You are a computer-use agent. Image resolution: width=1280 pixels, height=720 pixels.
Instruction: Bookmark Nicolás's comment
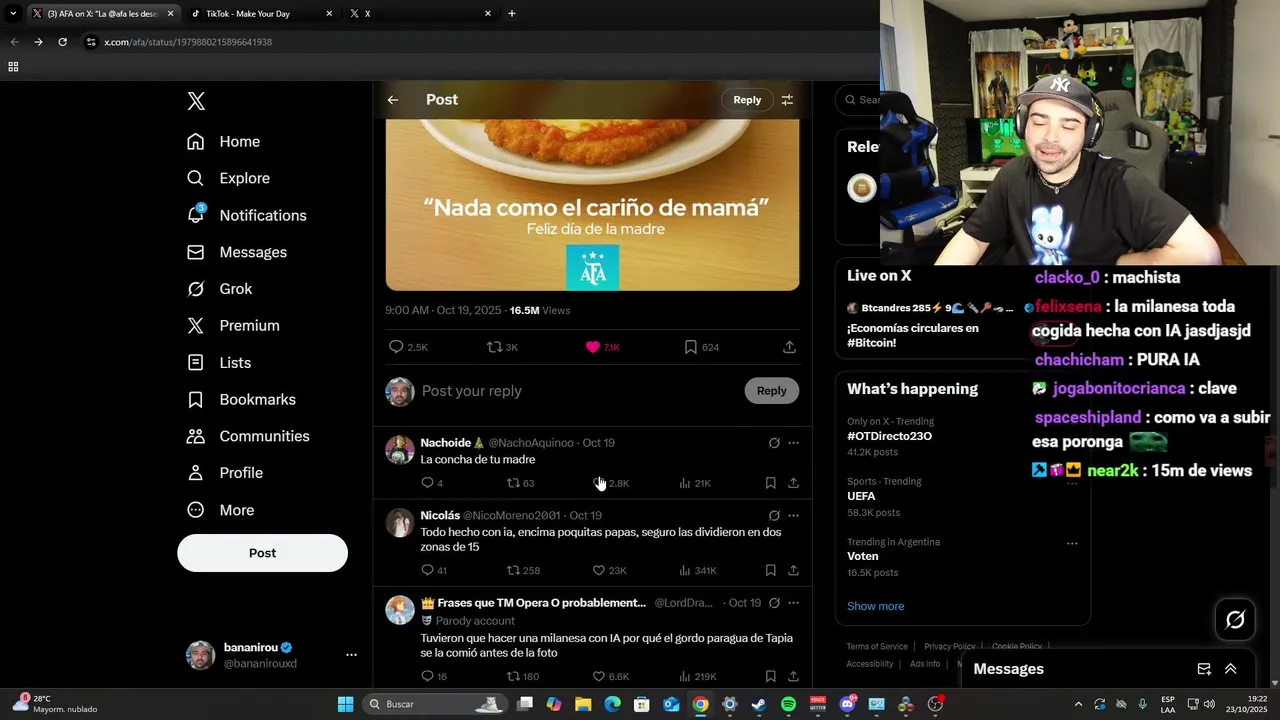(770, 571)
